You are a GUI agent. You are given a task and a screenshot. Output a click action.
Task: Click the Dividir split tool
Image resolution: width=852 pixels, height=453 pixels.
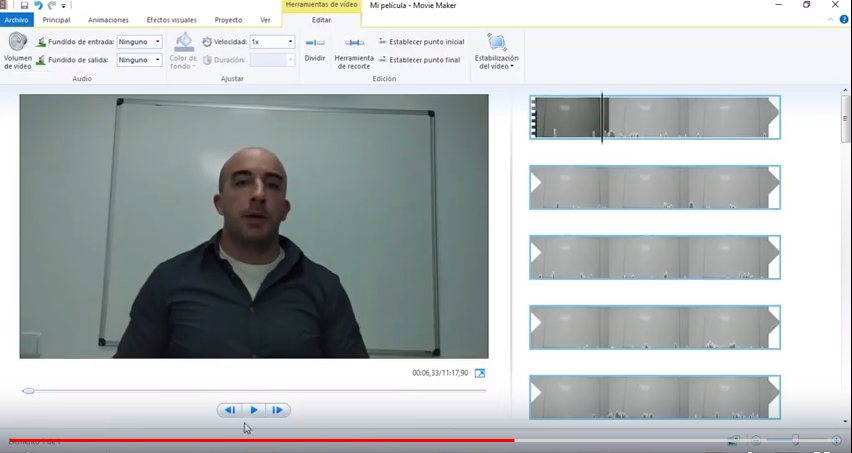315,49
